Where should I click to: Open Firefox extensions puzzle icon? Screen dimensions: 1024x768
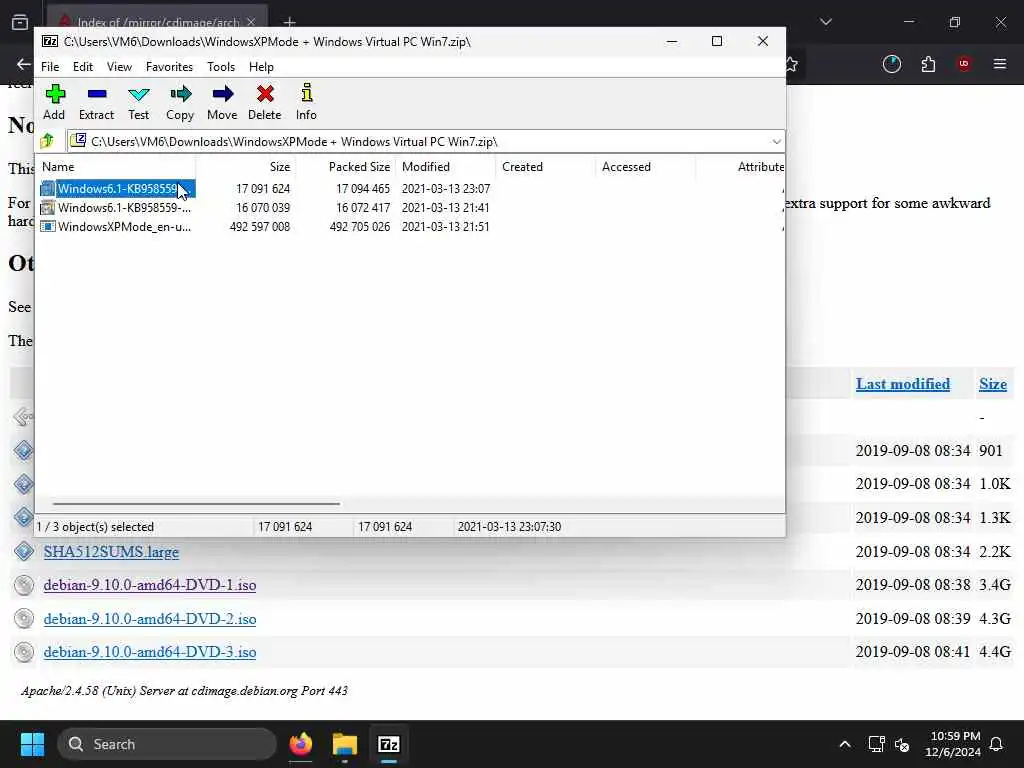928,64
